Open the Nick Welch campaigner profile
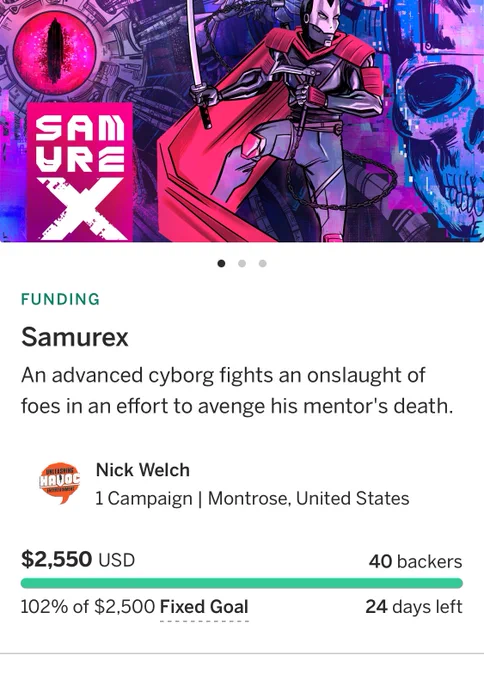The image size is (484, 680). 143,470
